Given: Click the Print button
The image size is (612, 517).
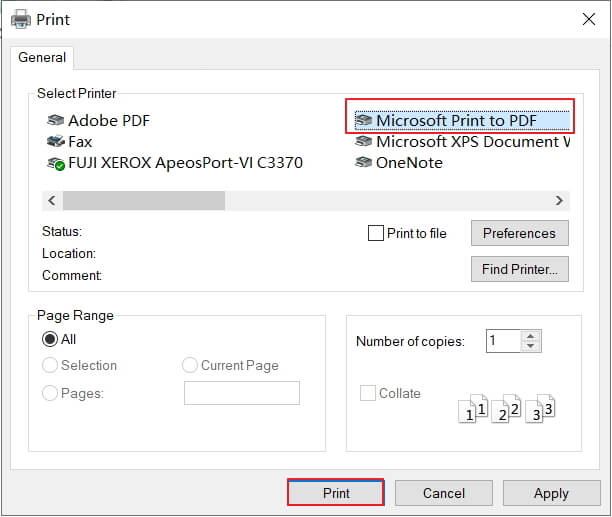Looking at the screenshot, I should 336,493.
